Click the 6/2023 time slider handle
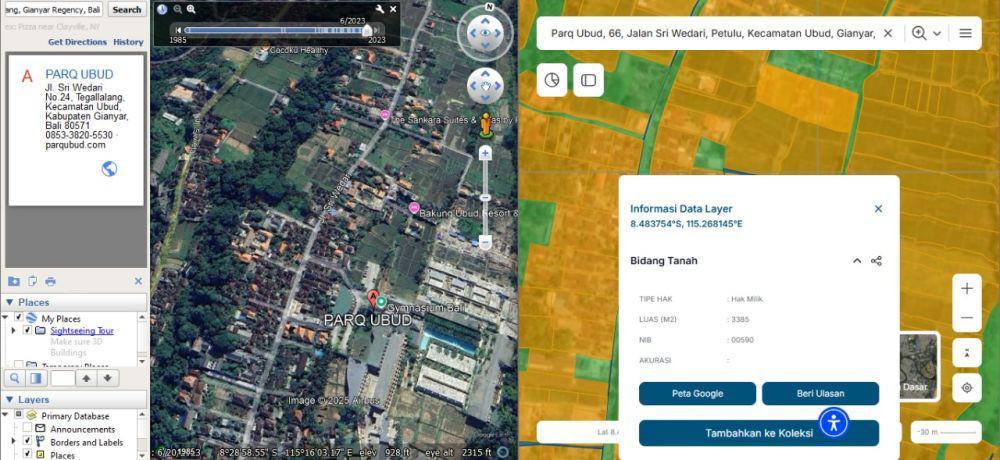This screenshot has width=1000, height=460. point(367,30)
